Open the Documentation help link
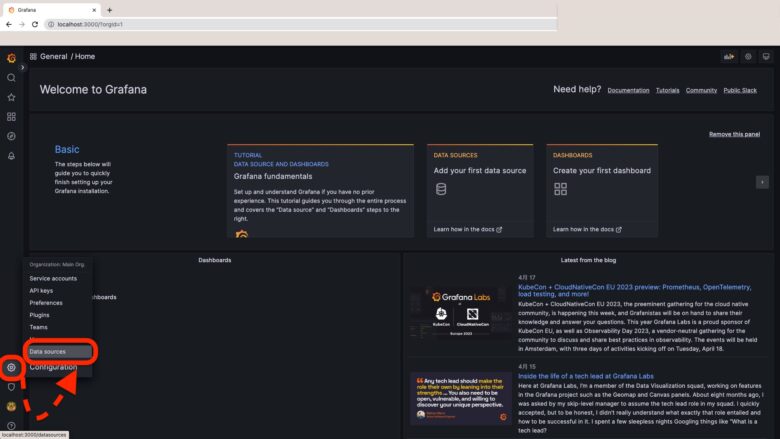 (628, 90)
